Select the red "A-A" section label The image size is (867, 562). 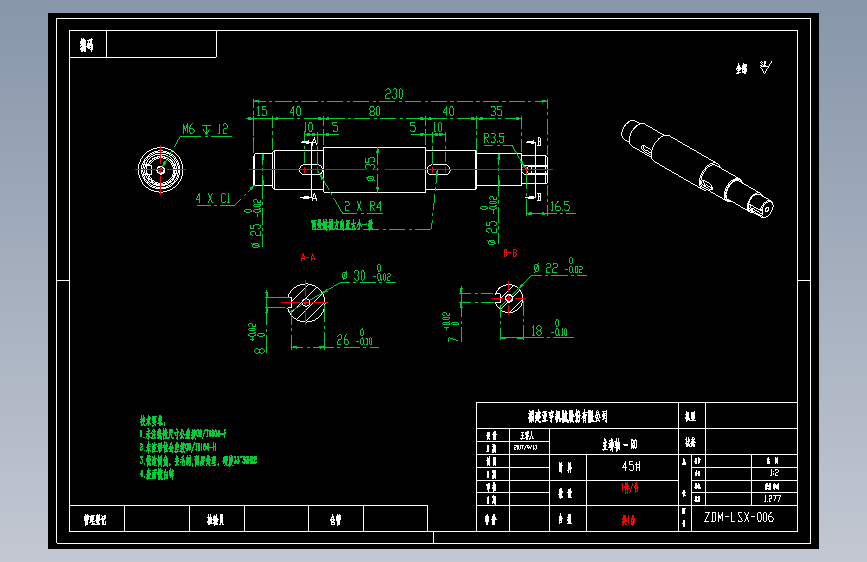coord(308,257)
